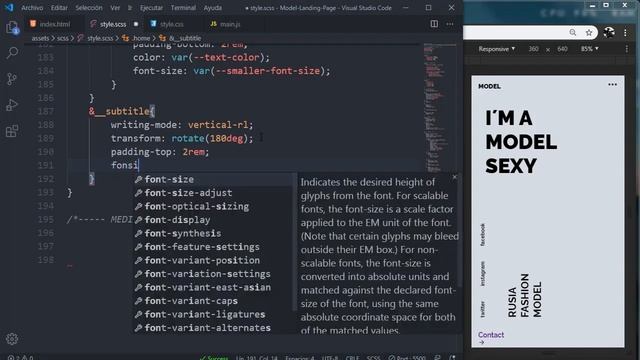Click the VS Code logo icon

9,7
